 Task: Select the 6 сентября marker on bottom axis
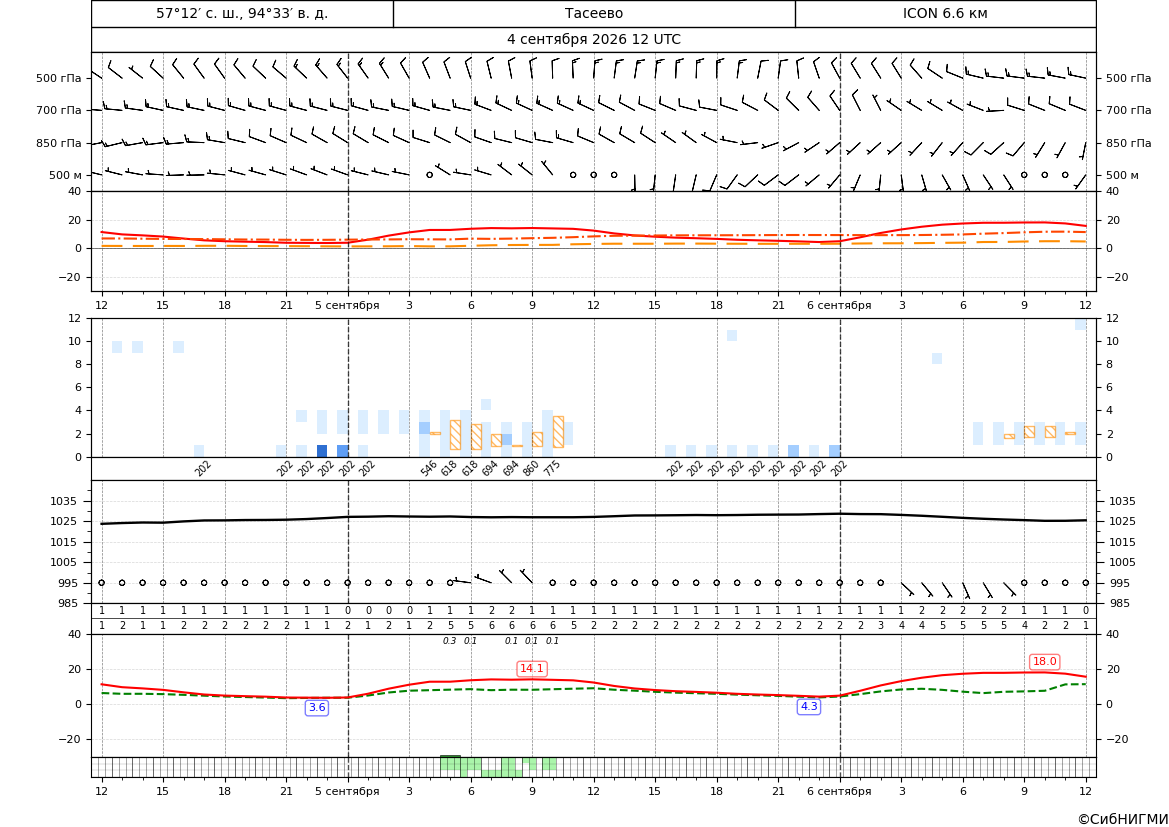(x=839, y=791)
